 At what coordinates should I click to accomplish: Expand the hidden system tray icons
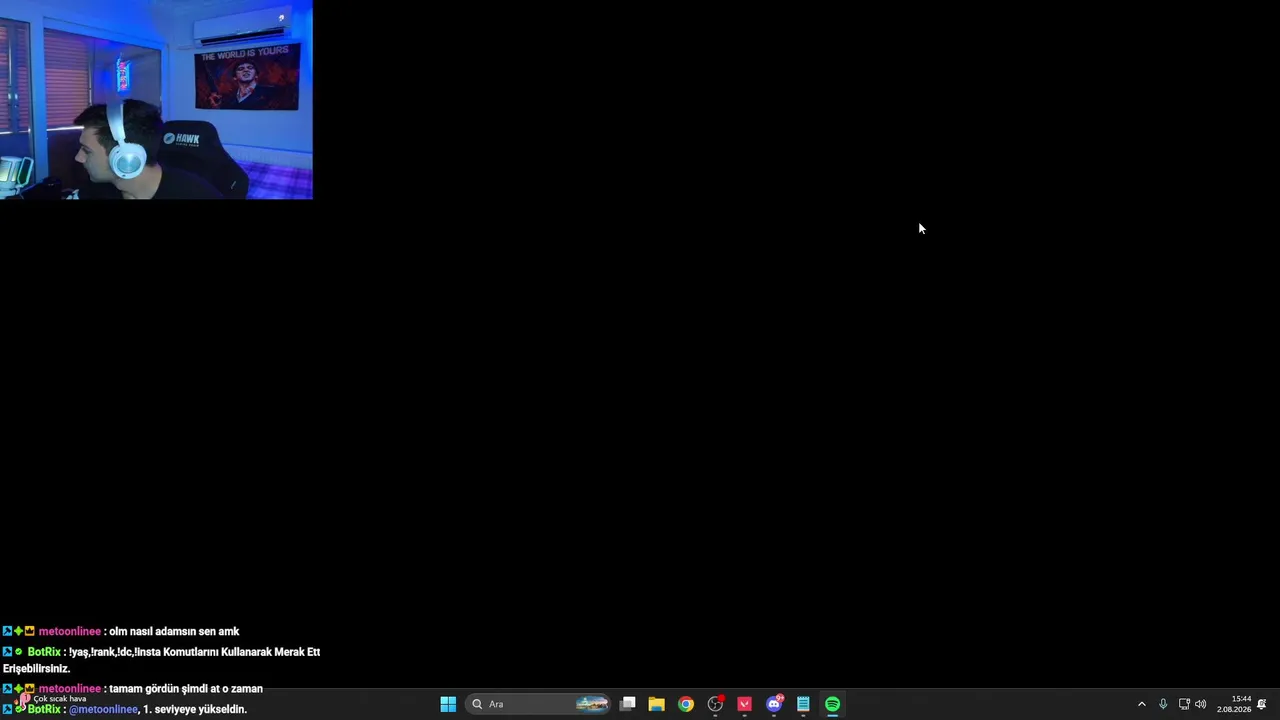pos(1141,704)
